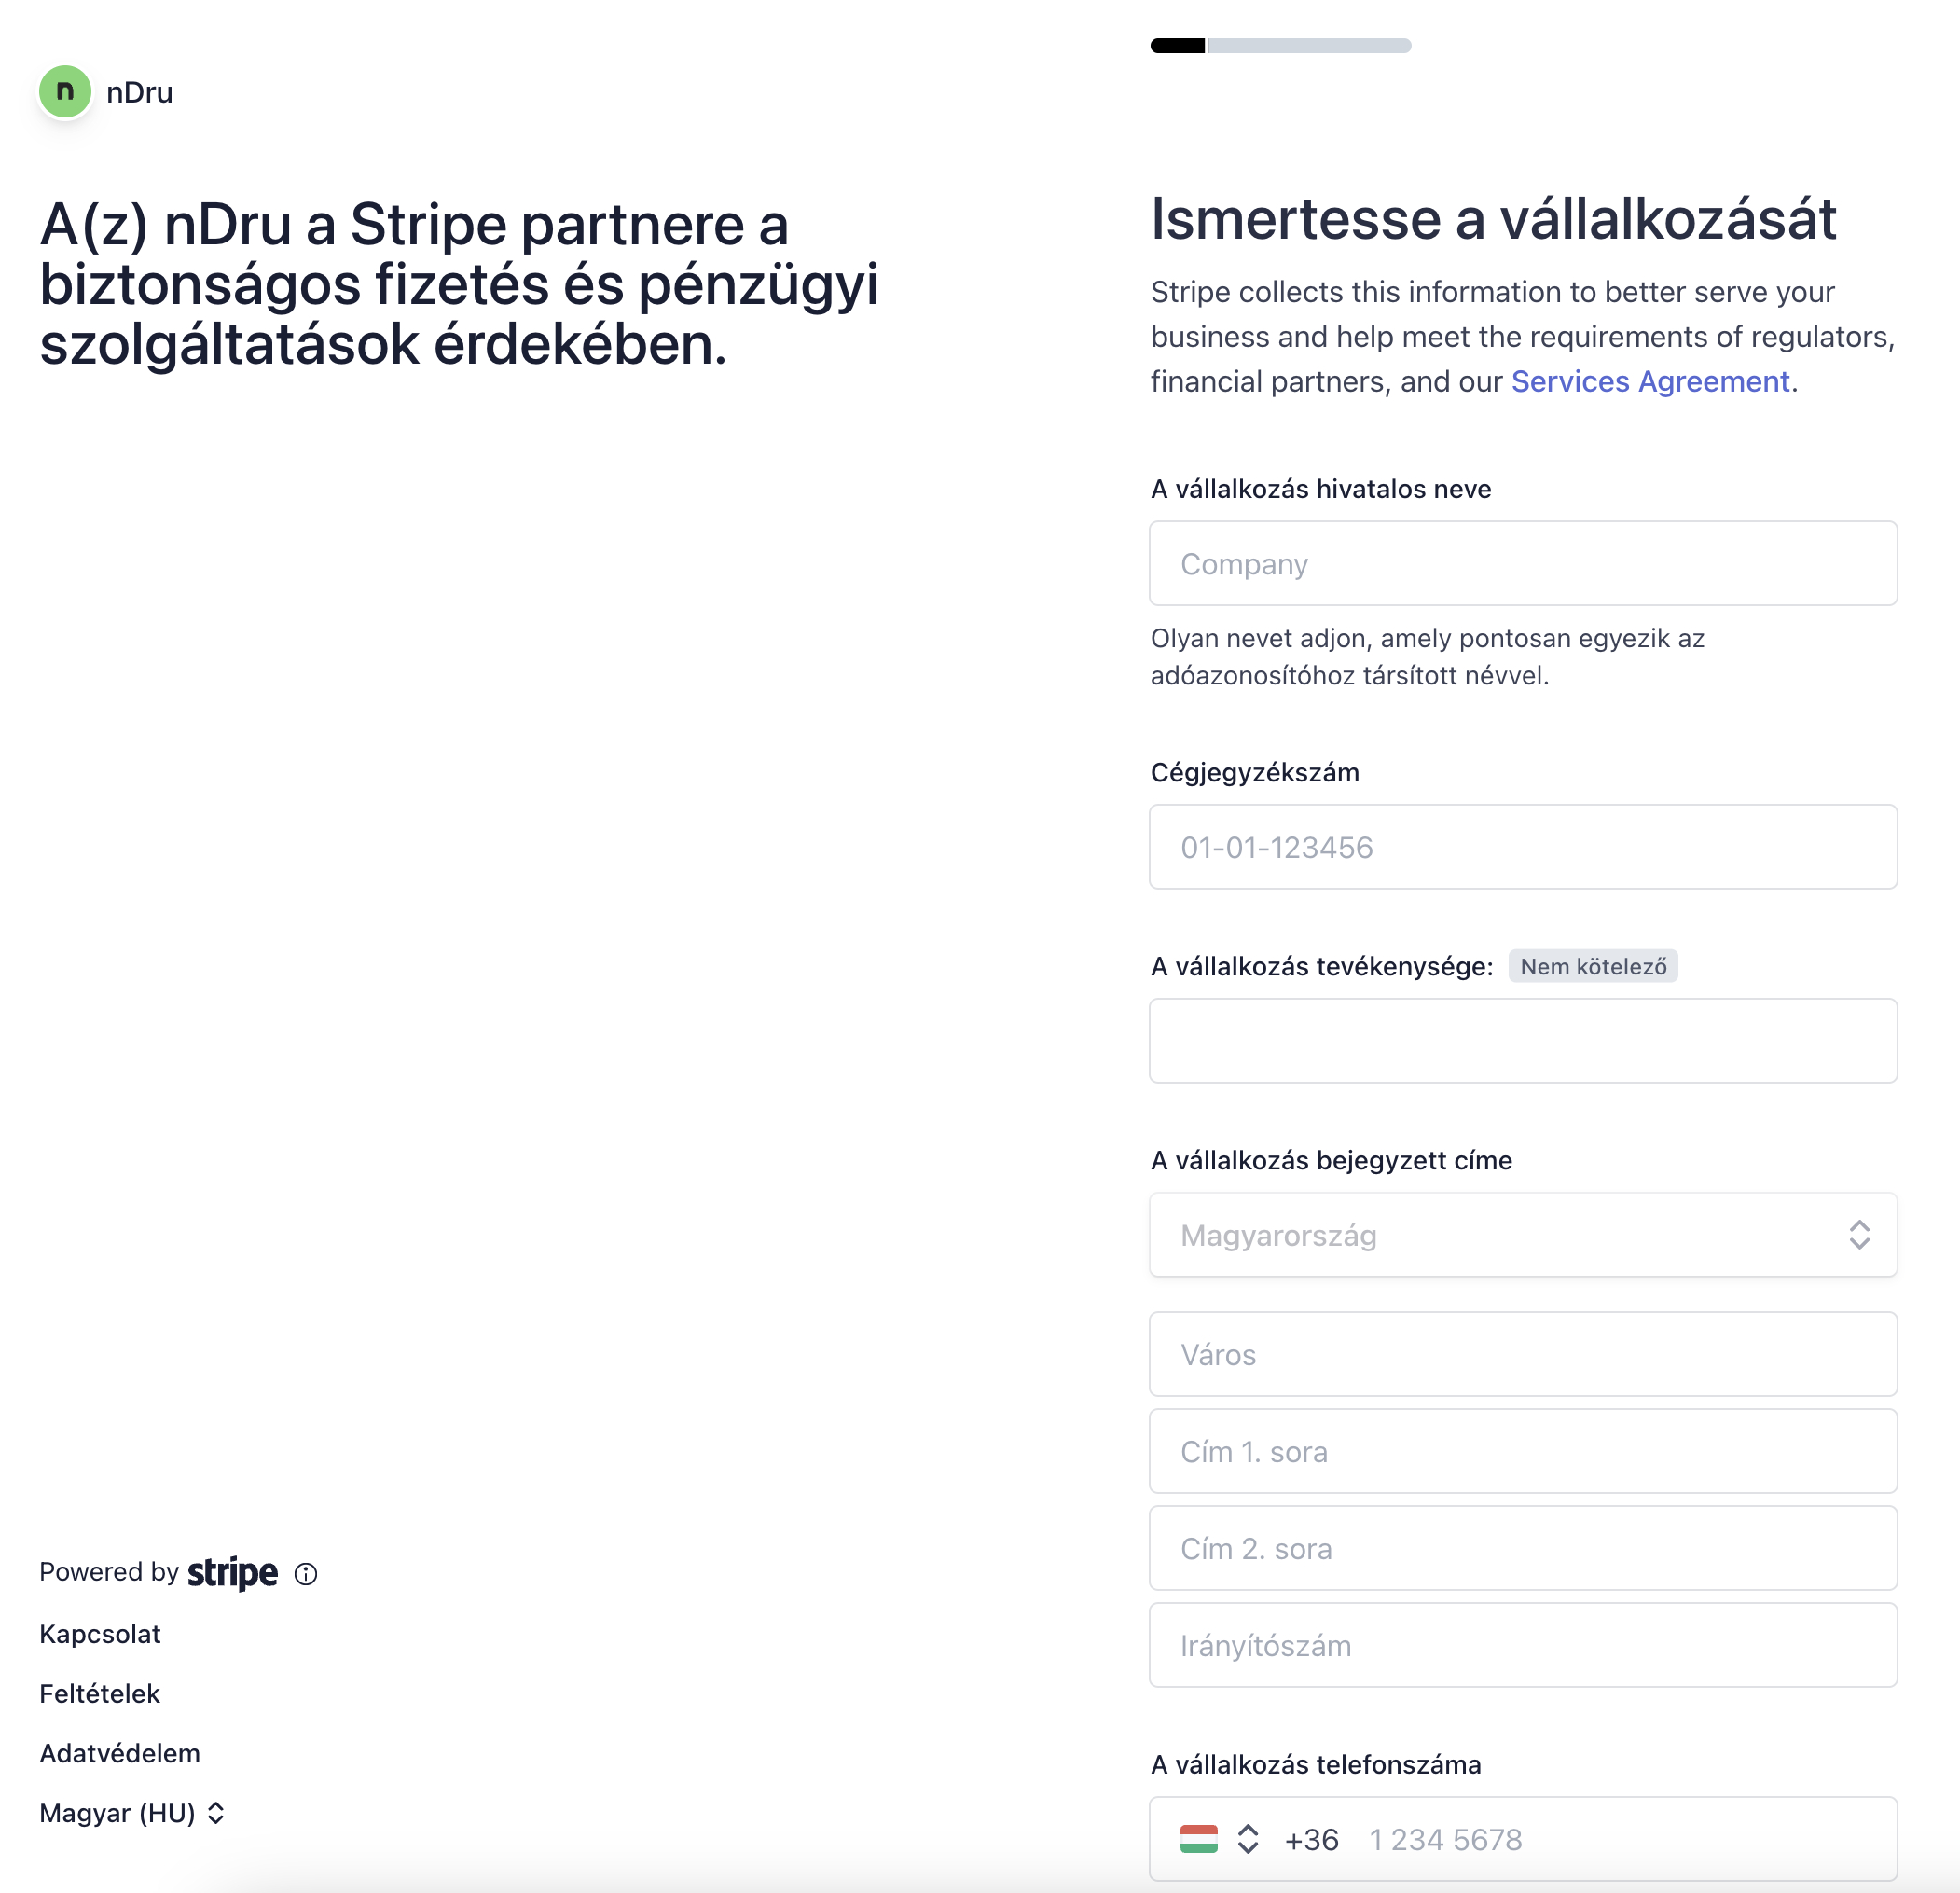Focus the Cím 2. sora field
Viewport: 1960px width, 1893px height.
tap(1523, 1548)
